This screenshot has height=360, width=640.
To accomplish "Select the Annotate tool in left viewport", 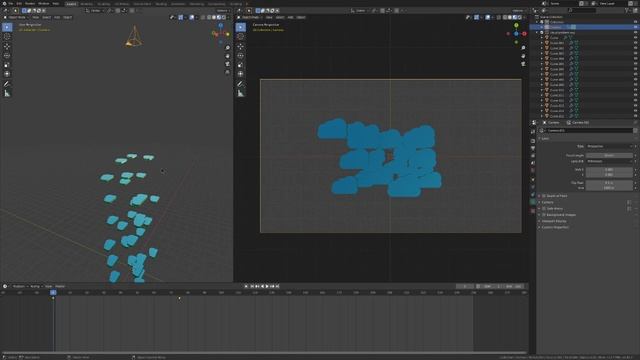I will point(7,84).
